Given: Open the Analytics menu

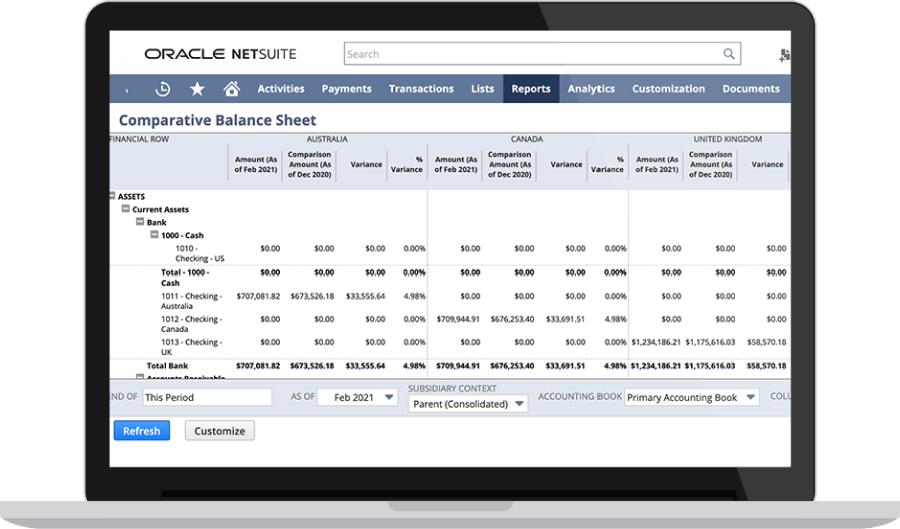Looking at the screenshot, I should click(x=591, y=89).
